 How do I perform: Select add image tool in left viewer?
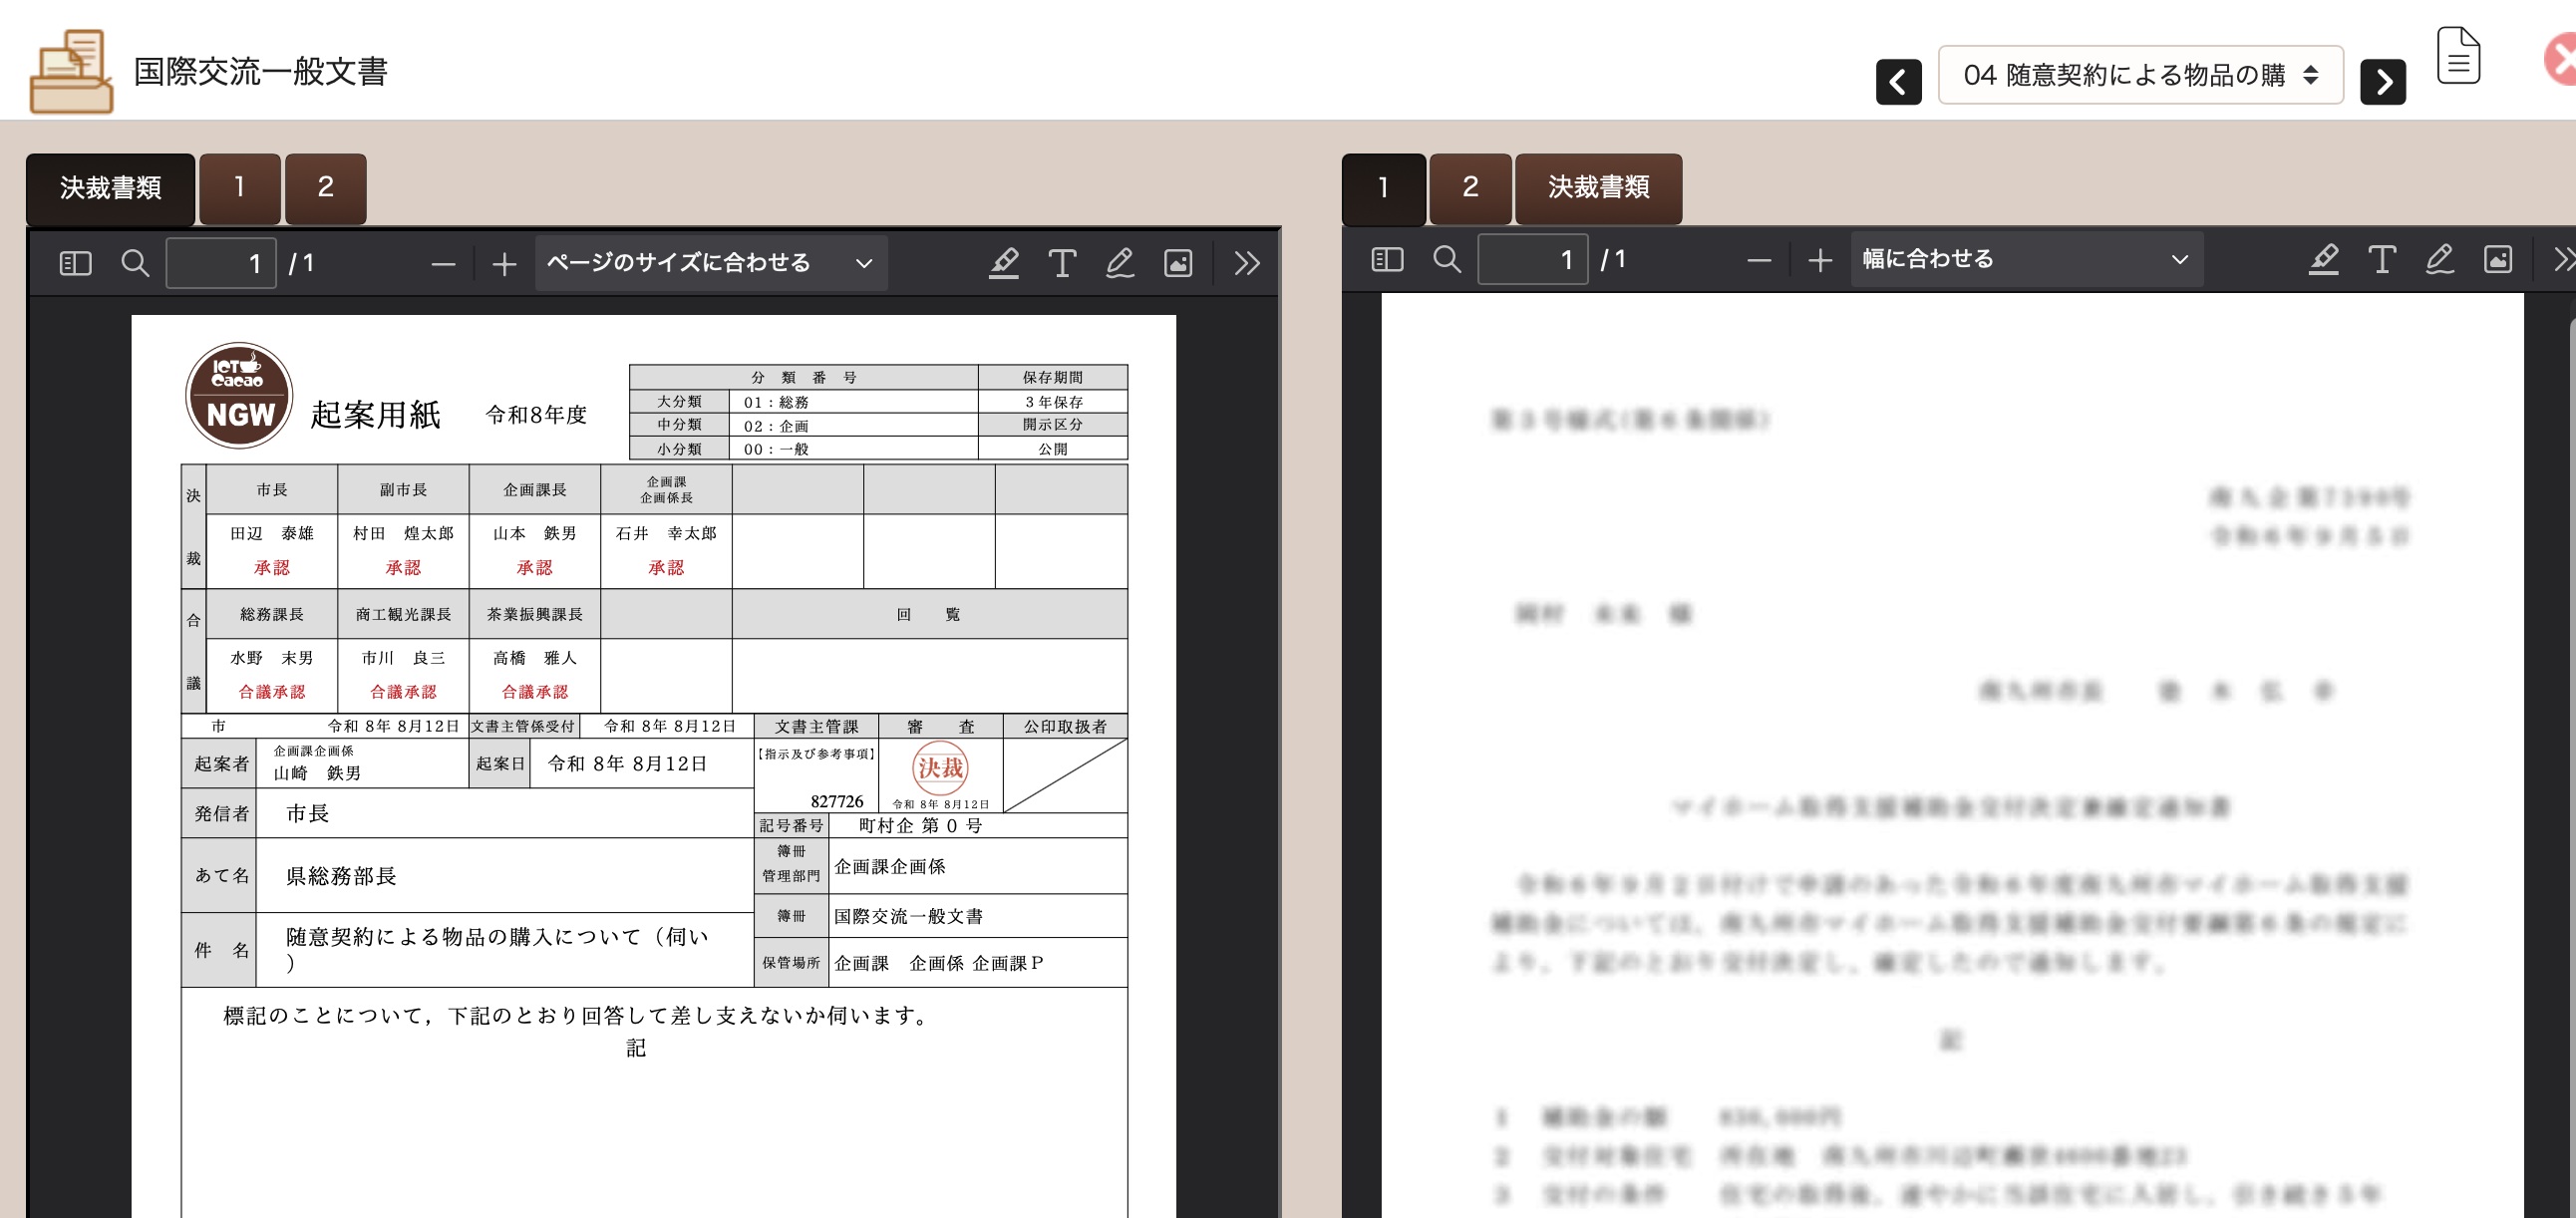(x=1178, y=263)
